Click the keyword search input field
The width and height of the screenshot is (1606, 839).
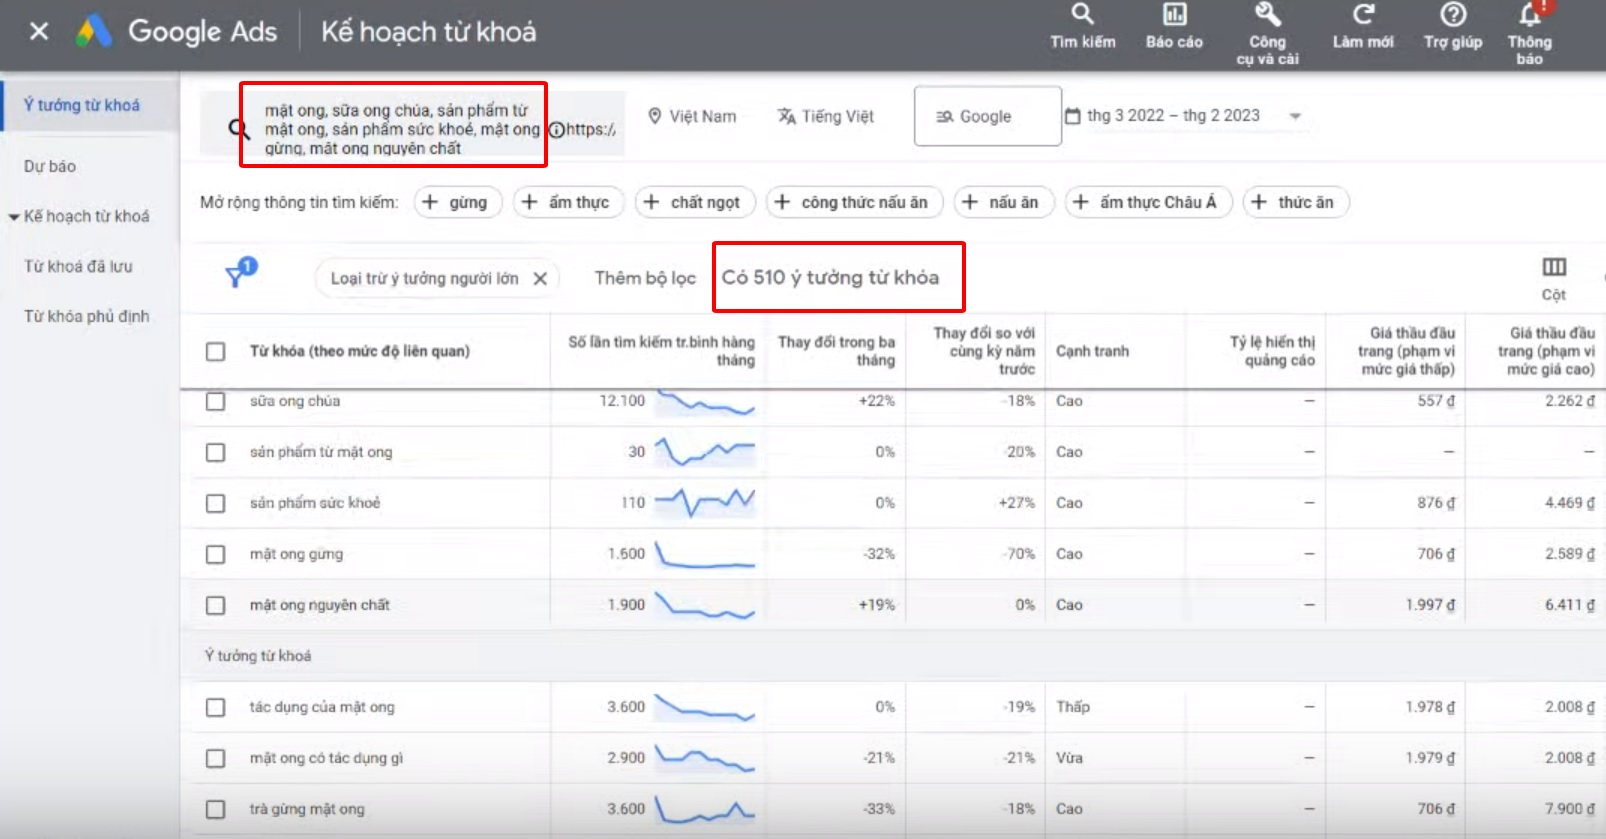tap(400, 129)
